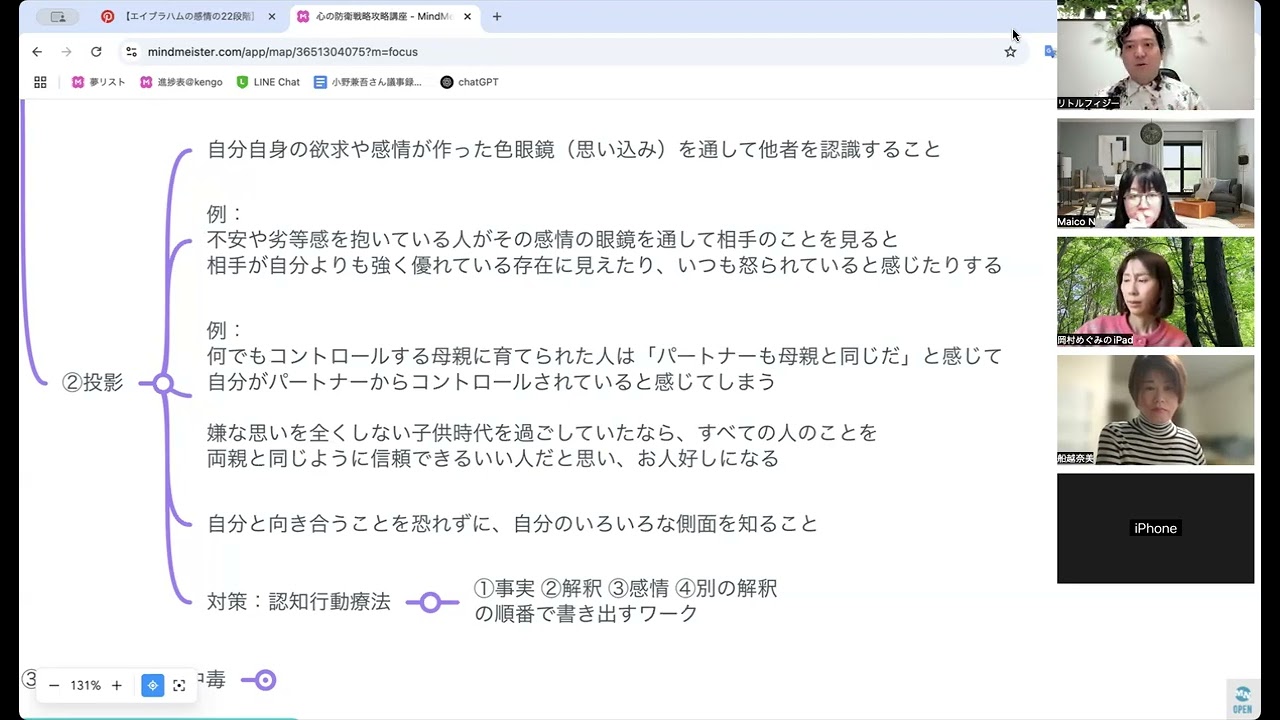Toggle the blue focus mode button
The image size is (1280, 720).
click(152, 685)
